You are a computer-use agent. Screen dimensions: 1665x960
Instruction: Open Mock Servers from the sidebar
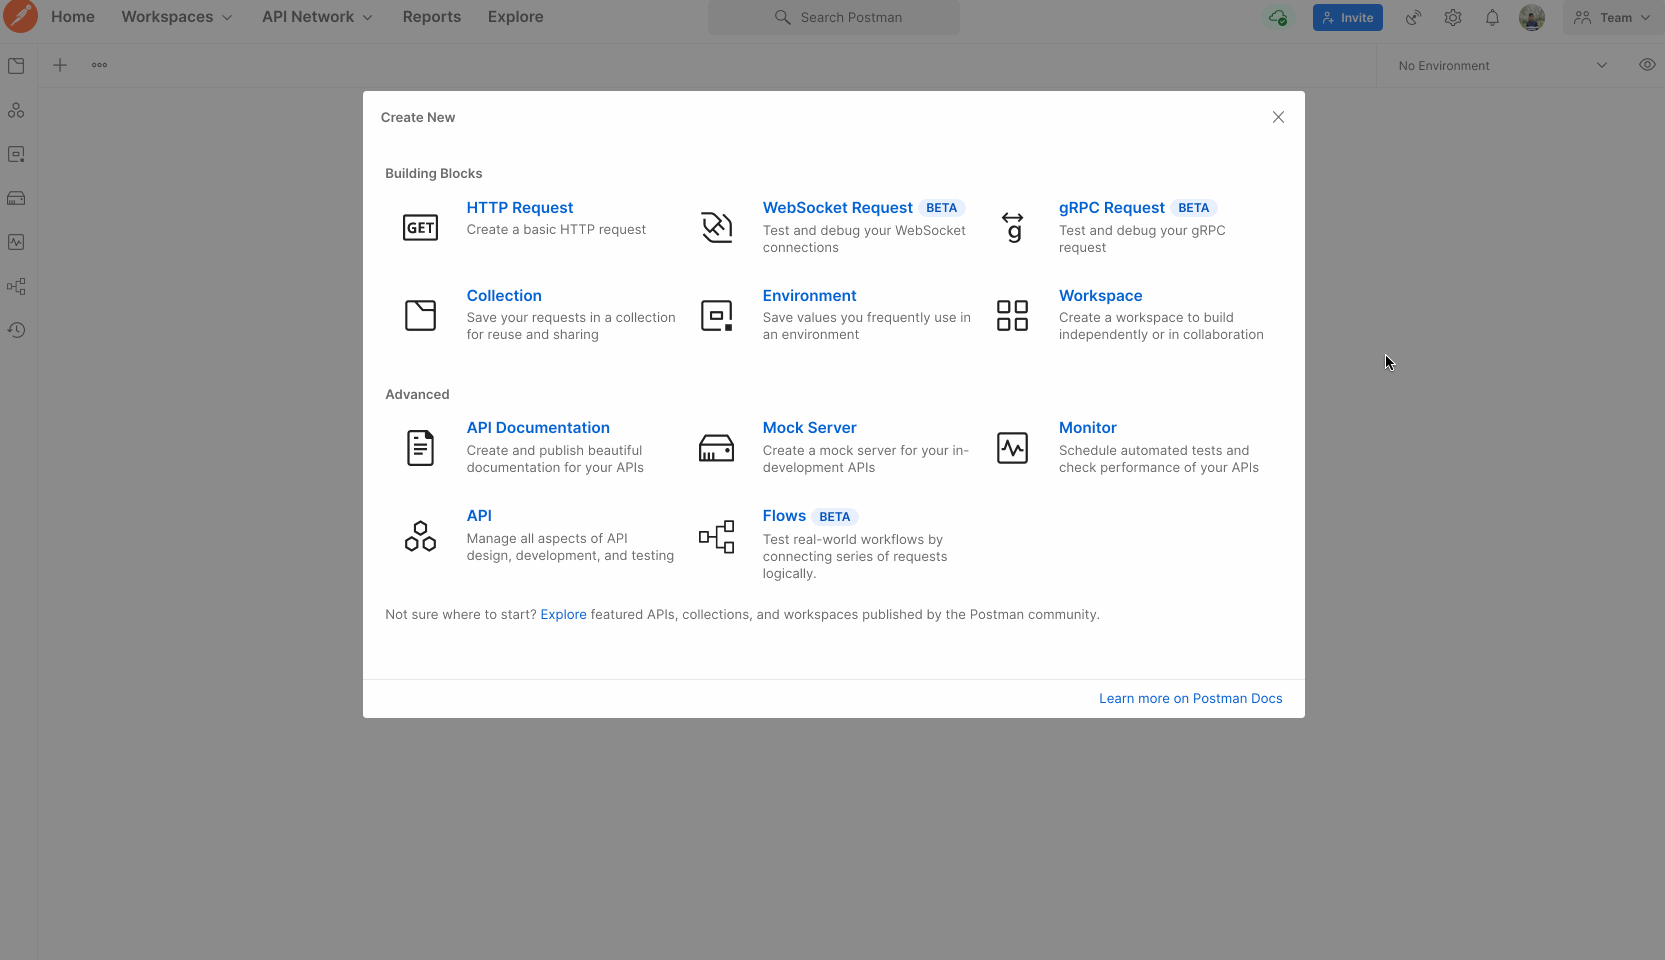point(16,198)
